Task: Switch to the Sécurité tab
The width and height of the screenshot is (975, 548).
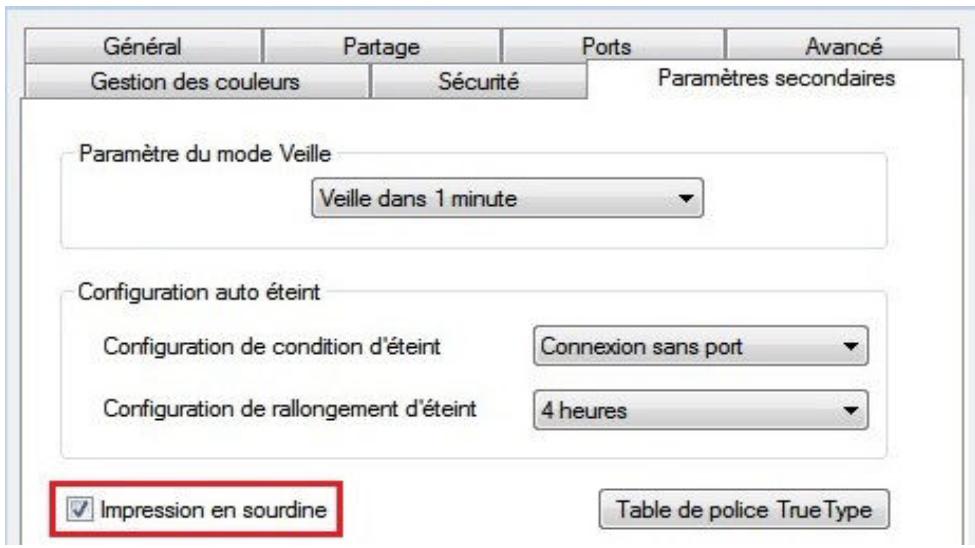Action: click(479, 80)
